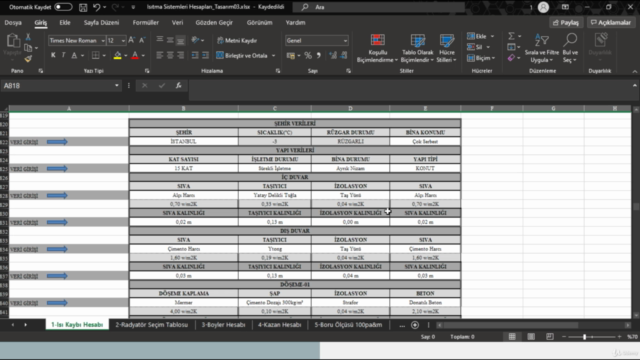640x360 pixels.
Task: Click the Clear eraser icon
Action: pos(511,58)
